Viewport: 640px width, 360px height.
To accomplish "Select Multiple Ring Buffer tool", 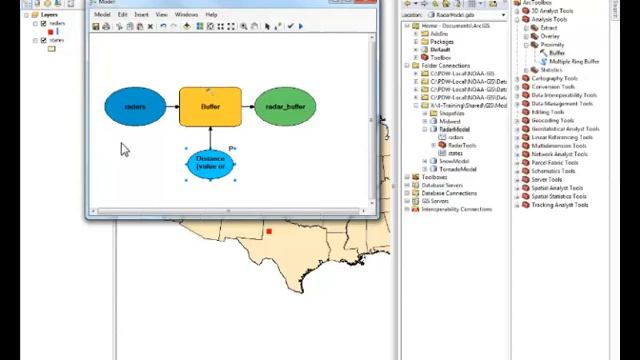I will [574, 62].
